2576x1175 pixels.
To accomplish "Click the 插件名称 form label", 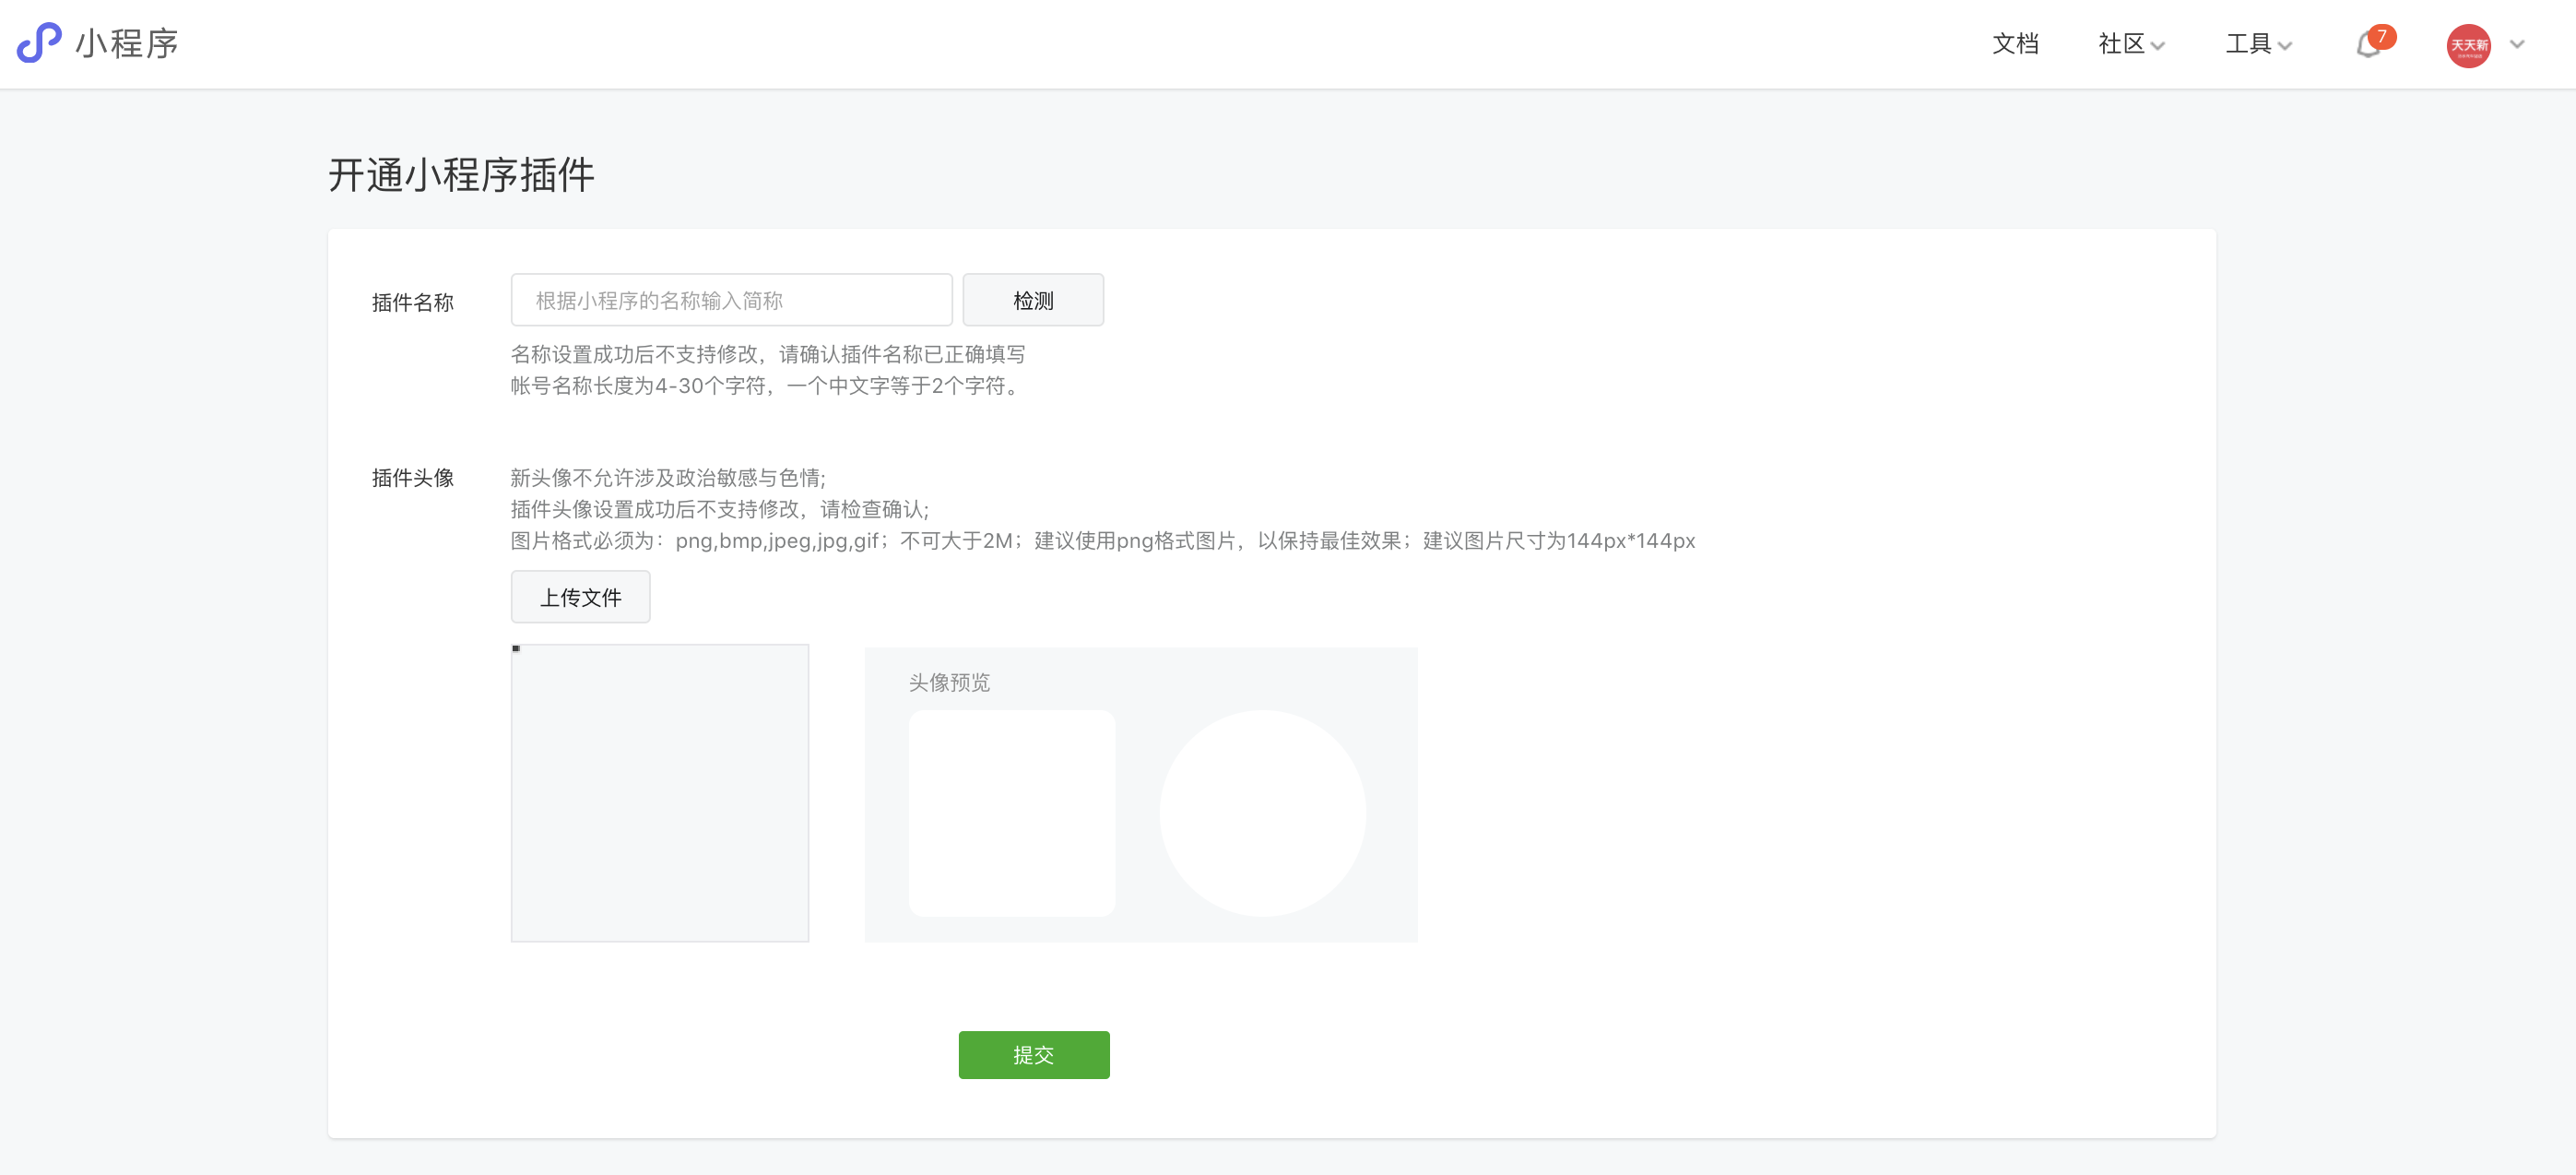I will 416,301.
